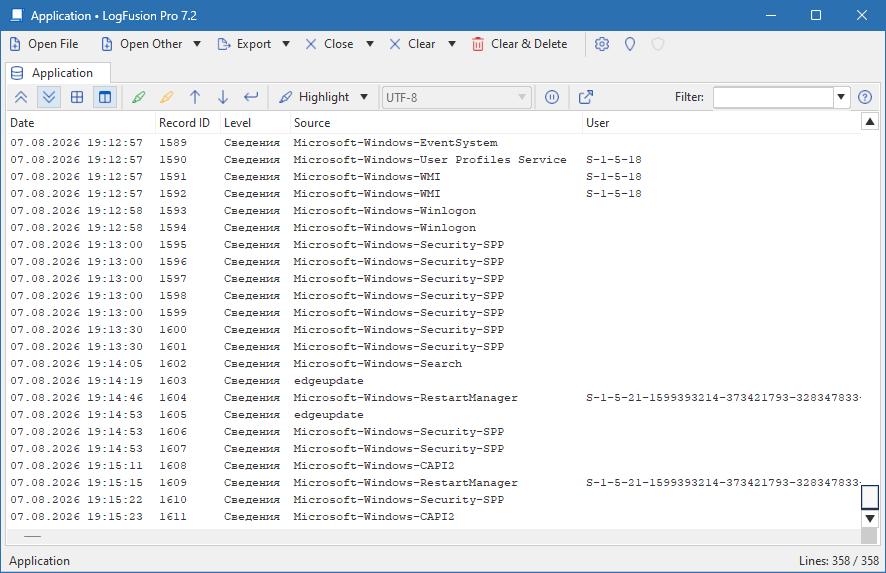The image size is (886, 573).
Task: Select record 1589 Microsoft-Windows-EventSystem row
Action: pos(433,143)
